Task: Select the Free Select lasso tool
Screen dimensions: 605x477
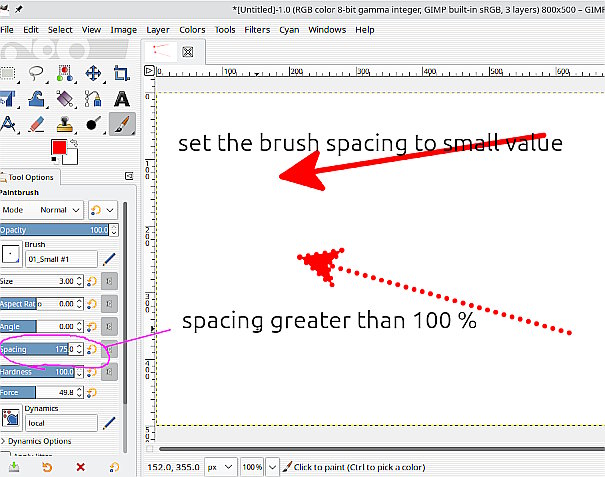Action: pyautogui.click(x=37, y=73)
